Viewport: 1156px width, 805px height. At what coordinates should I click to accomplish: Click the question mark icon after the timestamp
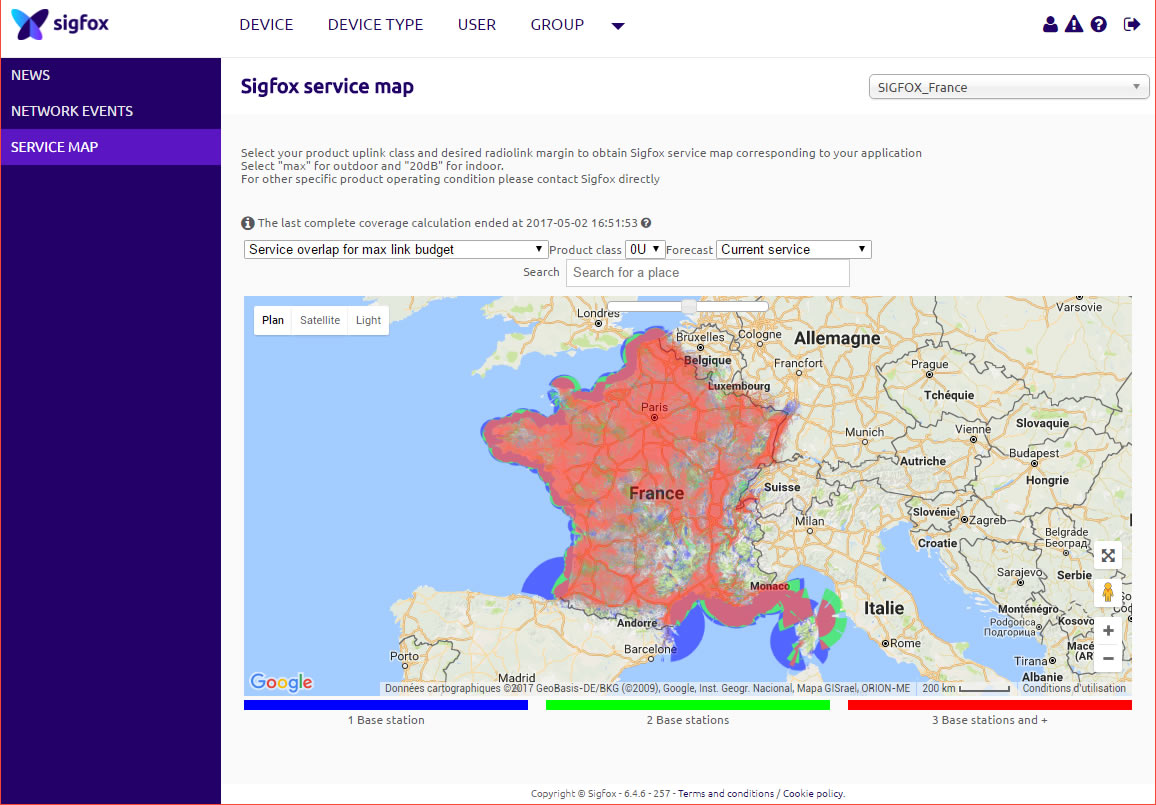pyautogui.click(x=646, y=223)
